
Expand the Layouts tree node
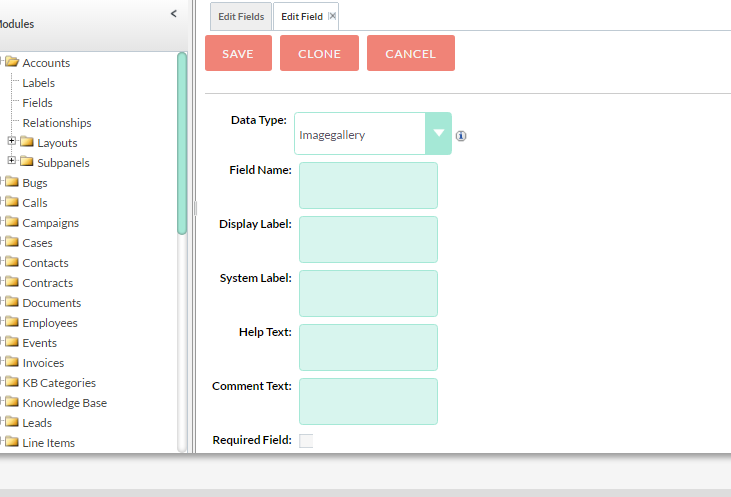12,140
